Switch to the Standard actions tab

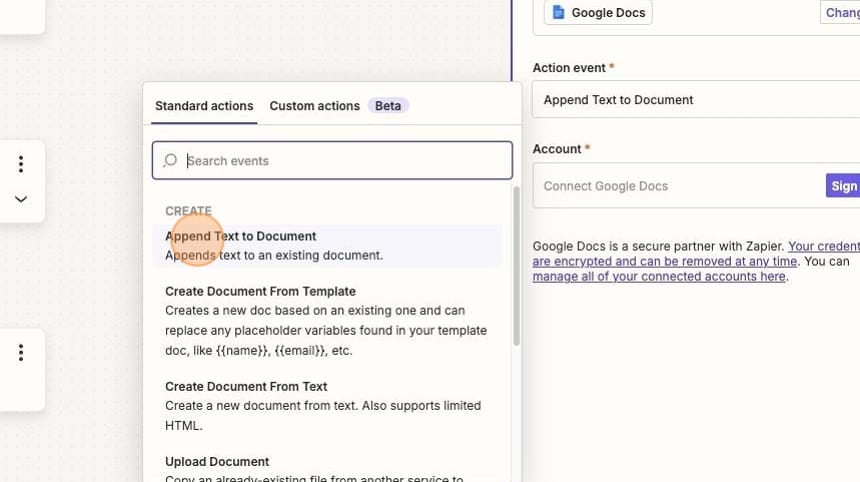[204, 106]
